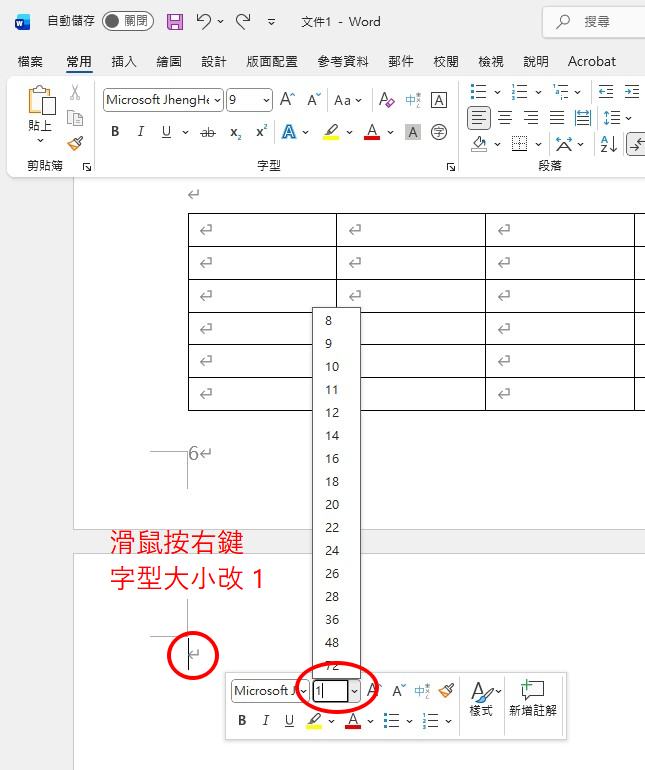
Task: Expand underline style dropdown arrow in ribbon
Action: [185, 132]
